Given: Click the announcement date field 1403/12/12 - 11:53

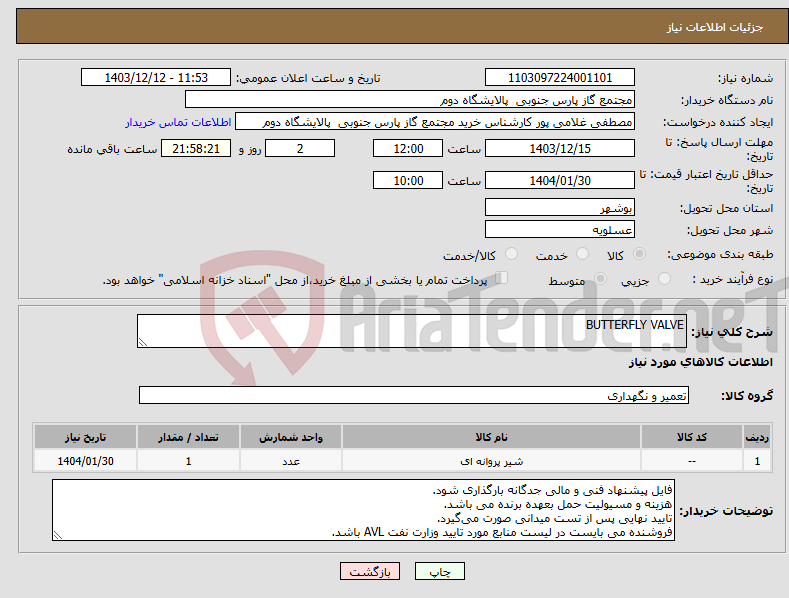Looking at the screenshot, I should [156, 78].
